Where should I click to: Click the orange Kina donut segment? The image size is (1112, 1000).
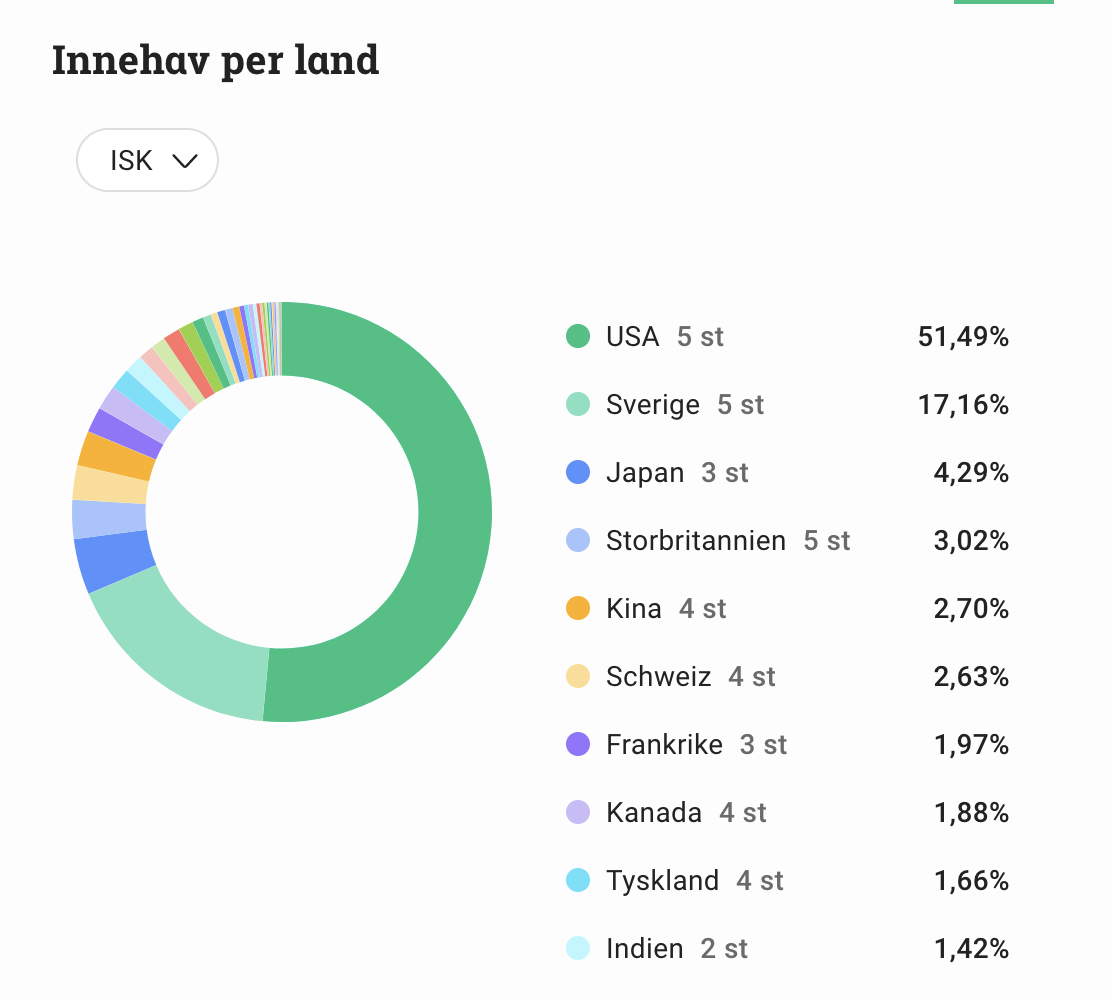click(117, 455)
